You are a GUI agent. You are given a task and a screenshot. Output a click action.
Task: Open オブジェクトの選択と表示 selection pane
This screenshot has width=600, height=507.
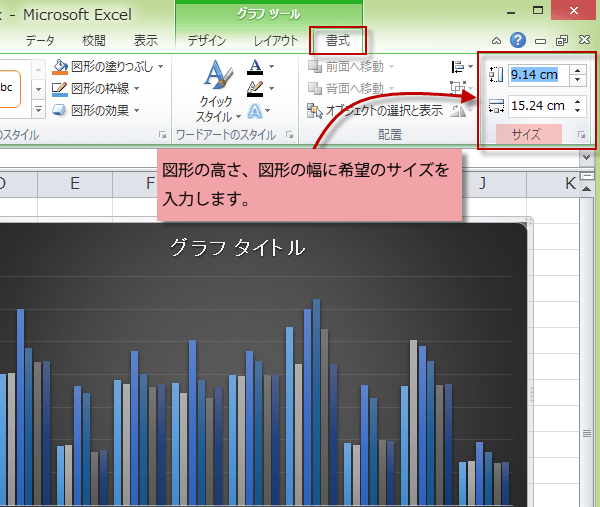375,111
